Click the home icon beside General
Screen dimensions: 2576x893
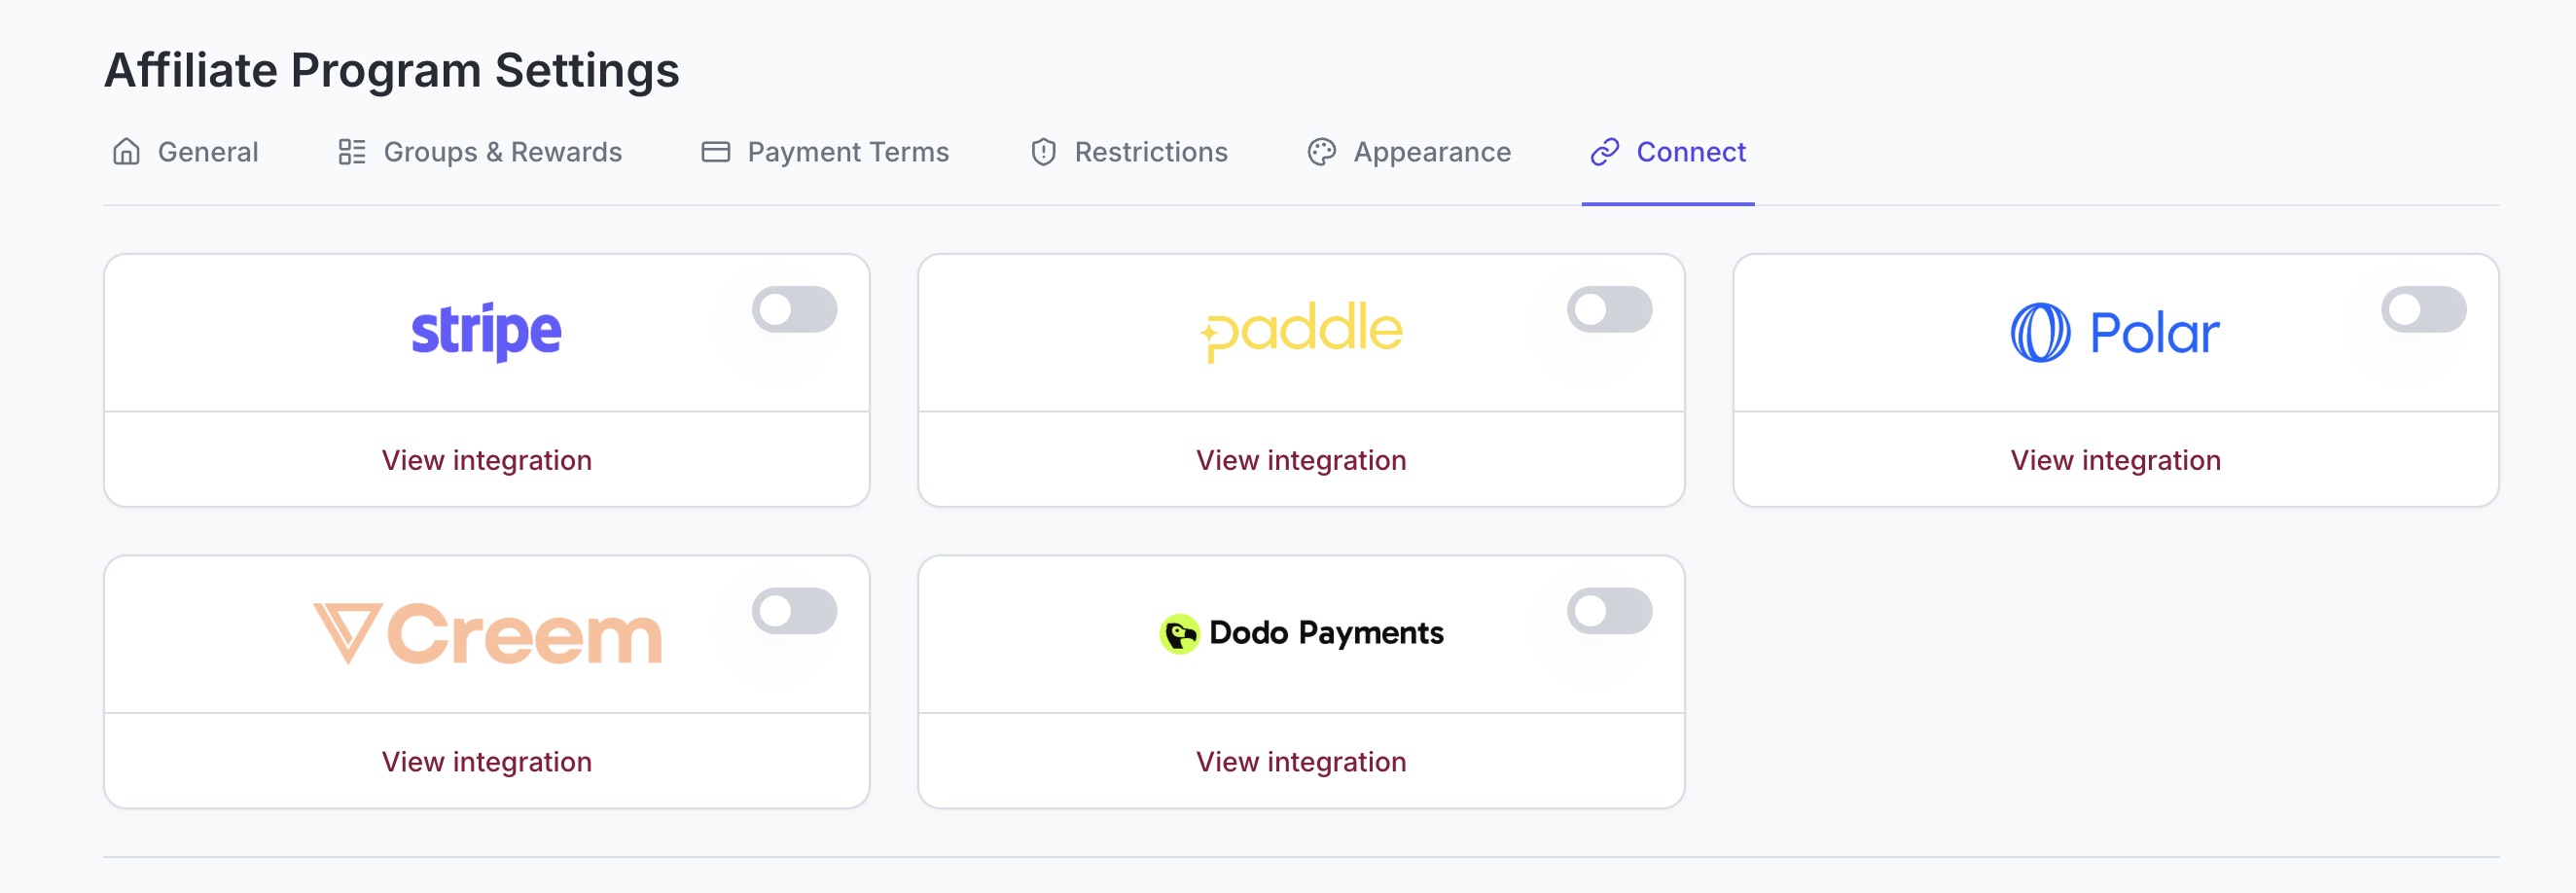[126, 152]
